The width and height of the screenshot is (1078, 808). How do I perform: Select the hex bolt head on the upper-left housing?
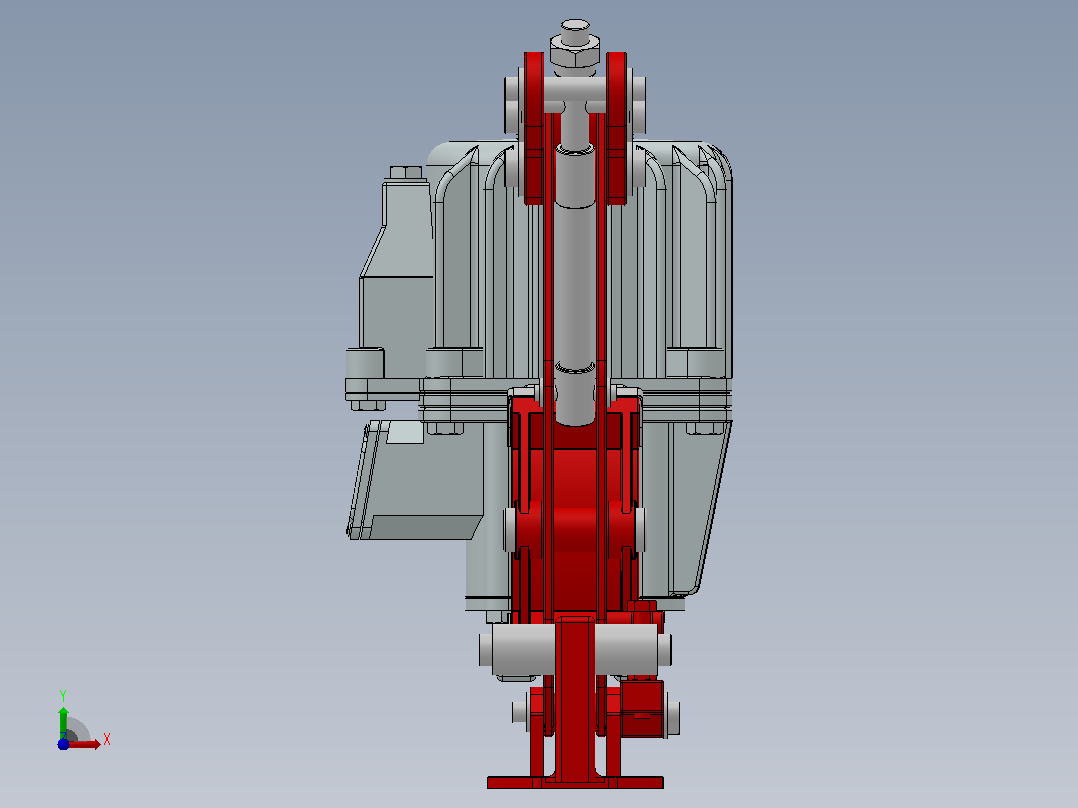406,173
